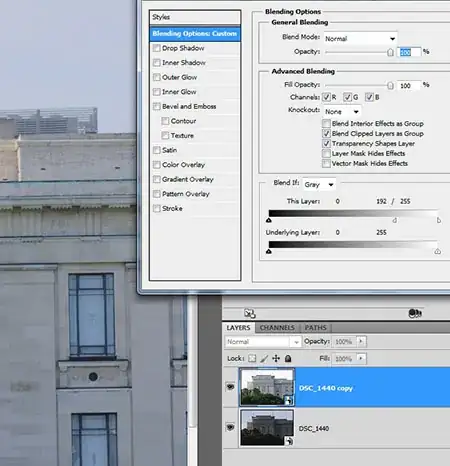The image size is (450, 466).
Task: Enable Layer Mask Hides Effects
Action: coord(326,154)
